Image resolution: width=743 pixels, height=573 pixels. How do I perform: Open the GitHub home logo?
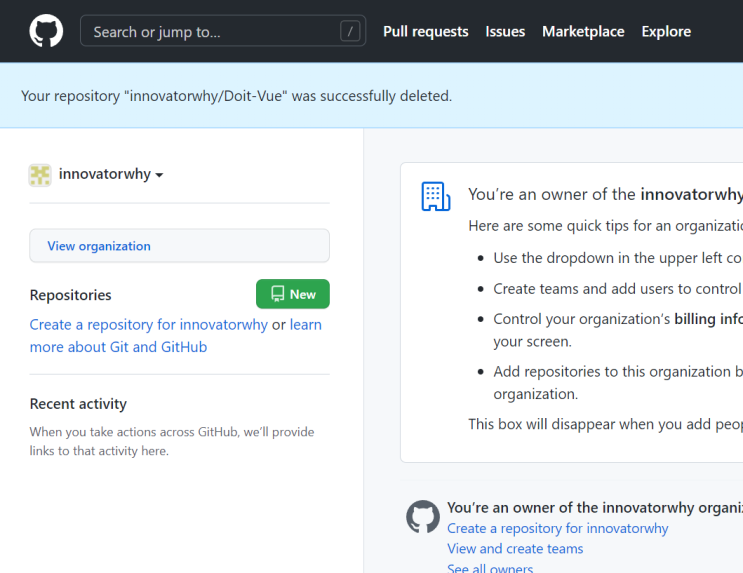point(46,31)
